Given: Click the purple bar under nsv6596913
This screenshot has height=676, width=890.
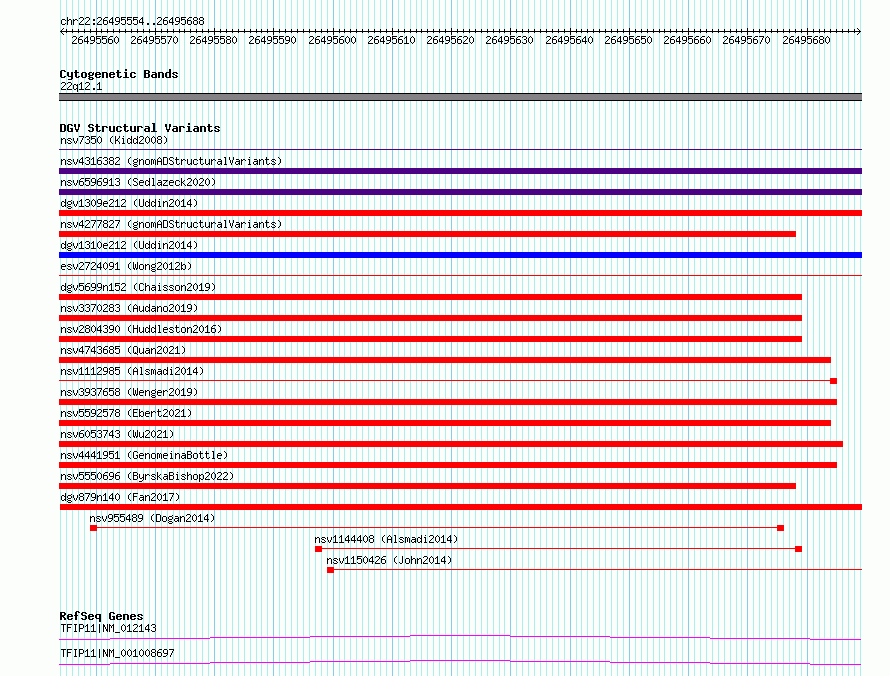Looking at the screenshot, I should point(460,192).
